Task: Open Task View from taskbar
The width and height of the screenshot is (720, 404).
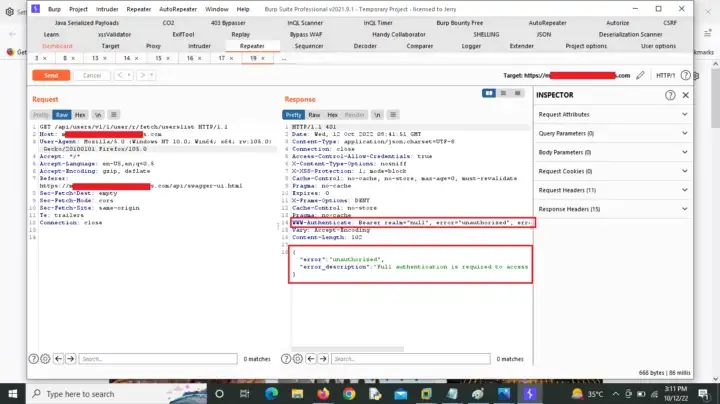Action: tap(244, 394)
